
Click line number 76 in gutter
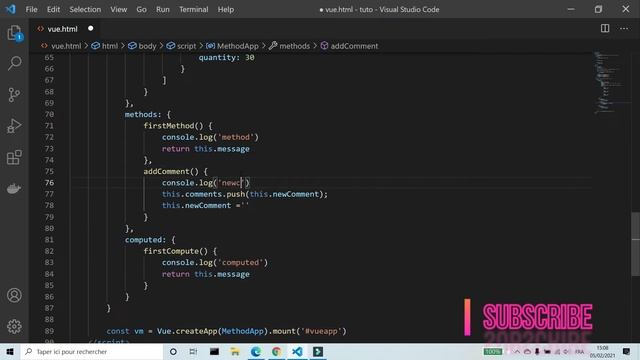click(x=49, y=182)
